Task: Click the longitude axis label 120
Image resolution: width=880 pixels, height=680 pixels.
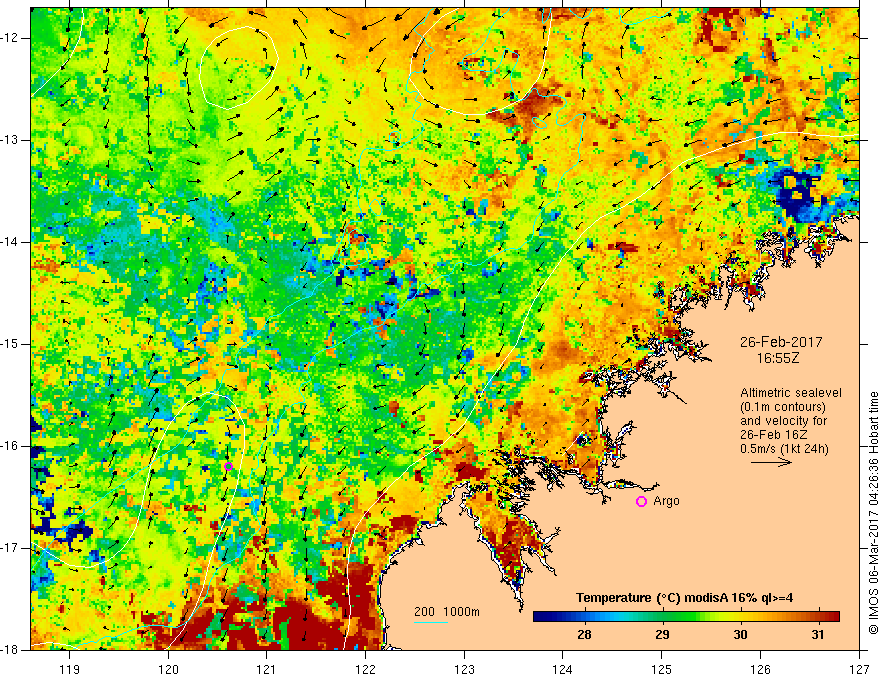Action: tap(168, 669)
